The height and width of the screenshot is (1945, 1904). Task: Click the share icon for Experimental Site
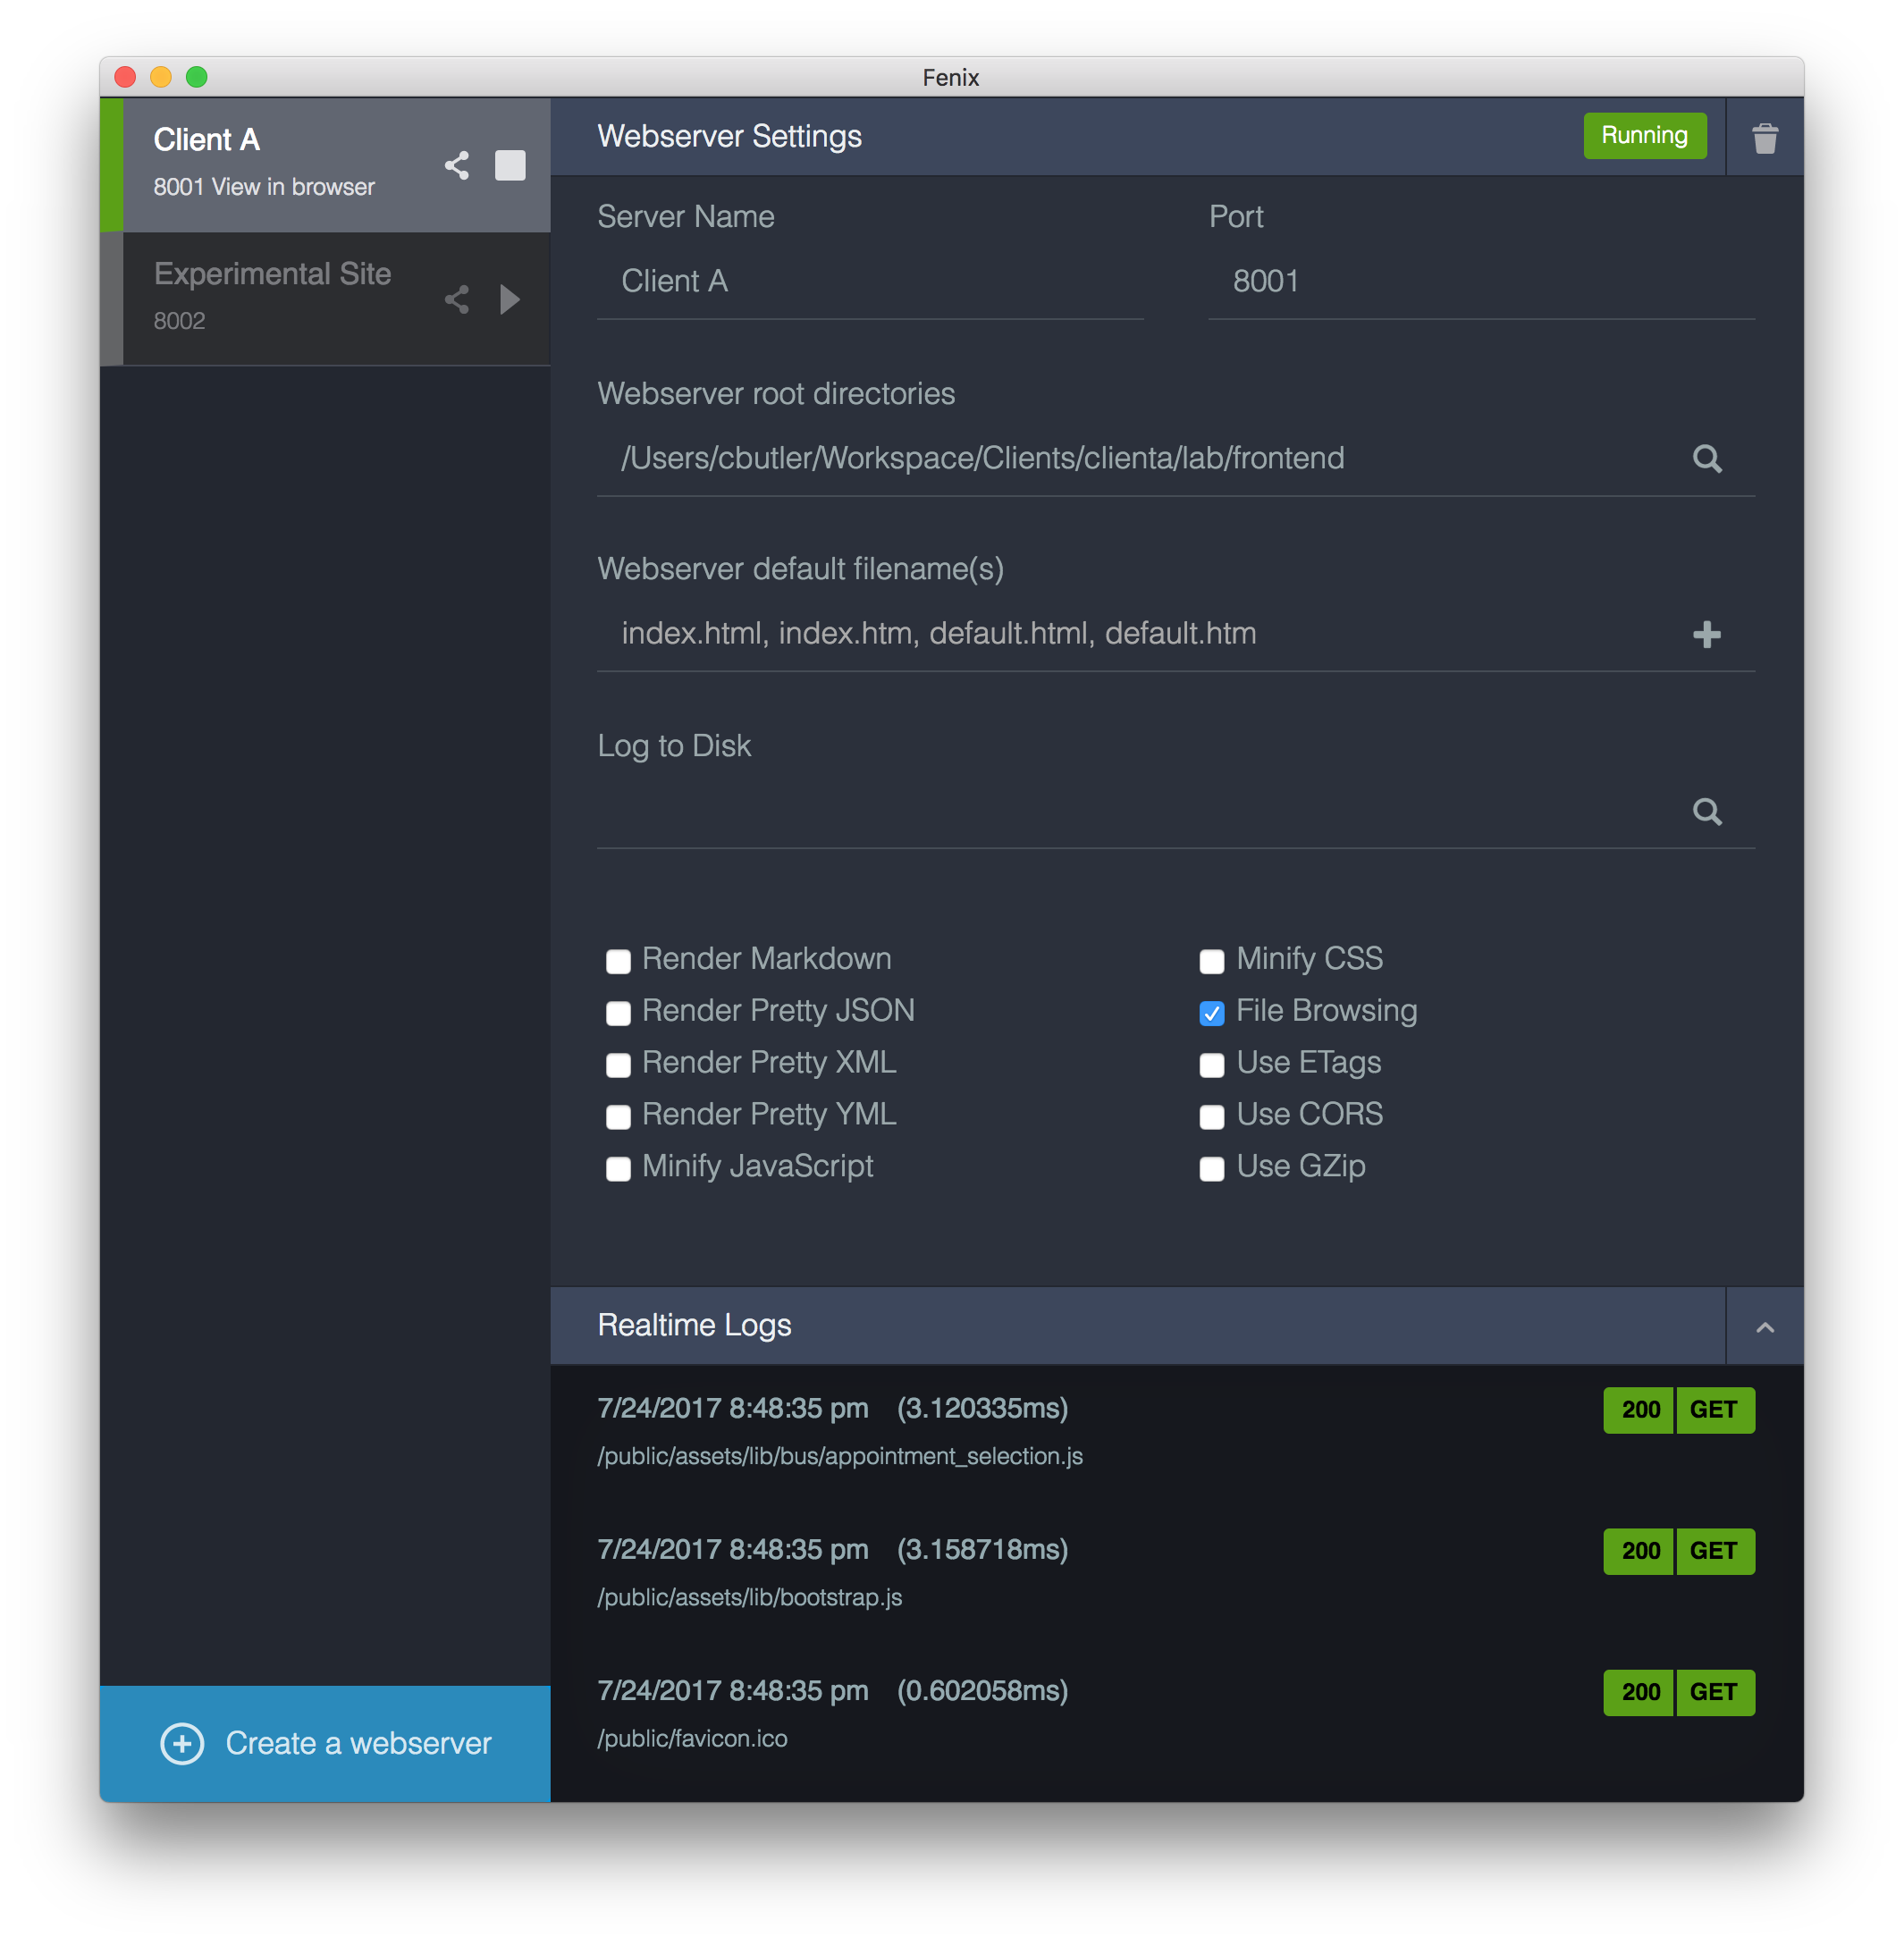[x=457, y=296]
